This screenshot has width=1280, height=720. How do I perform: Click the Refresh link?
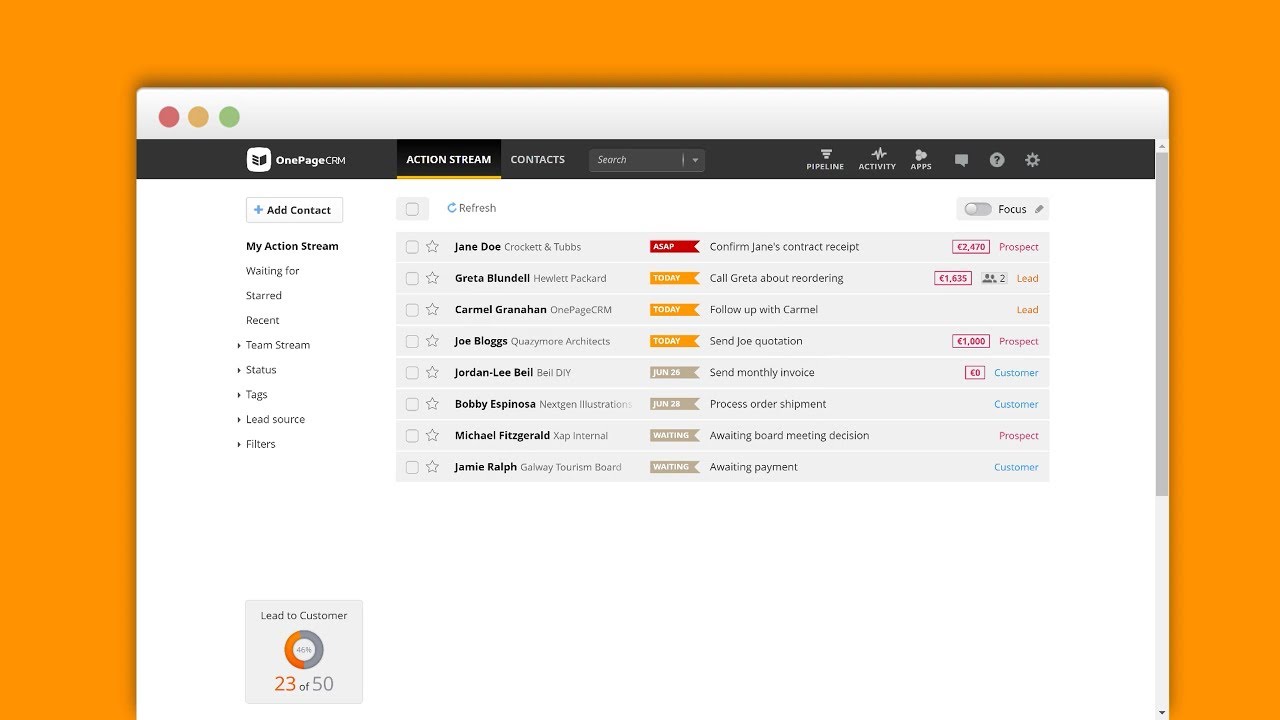tap(472, 208)
